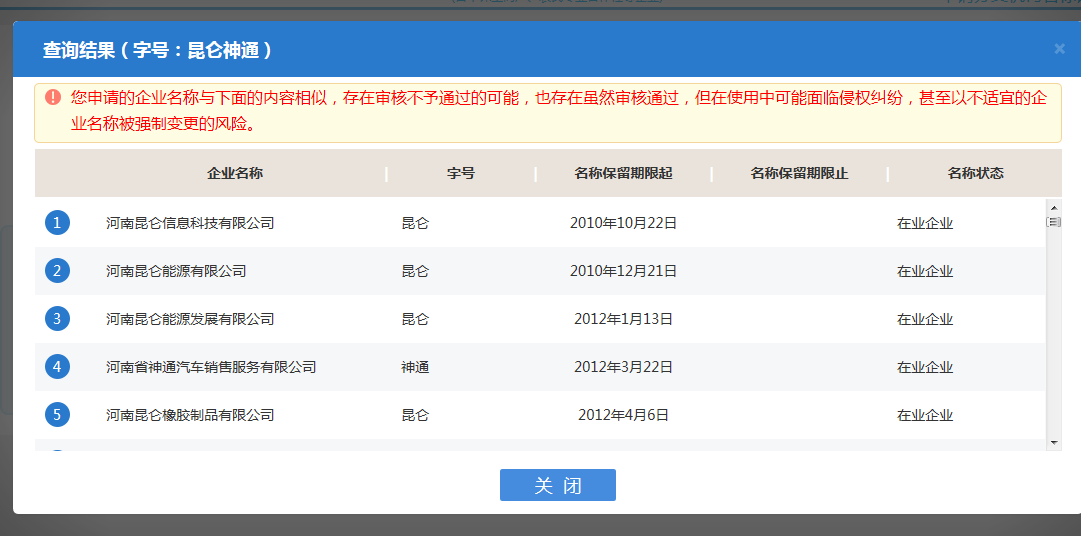Screen dimensions: 1081x536
Task: Open 河南省神通汽车销售服务有限公司 entry
Action: click(211, 367)
